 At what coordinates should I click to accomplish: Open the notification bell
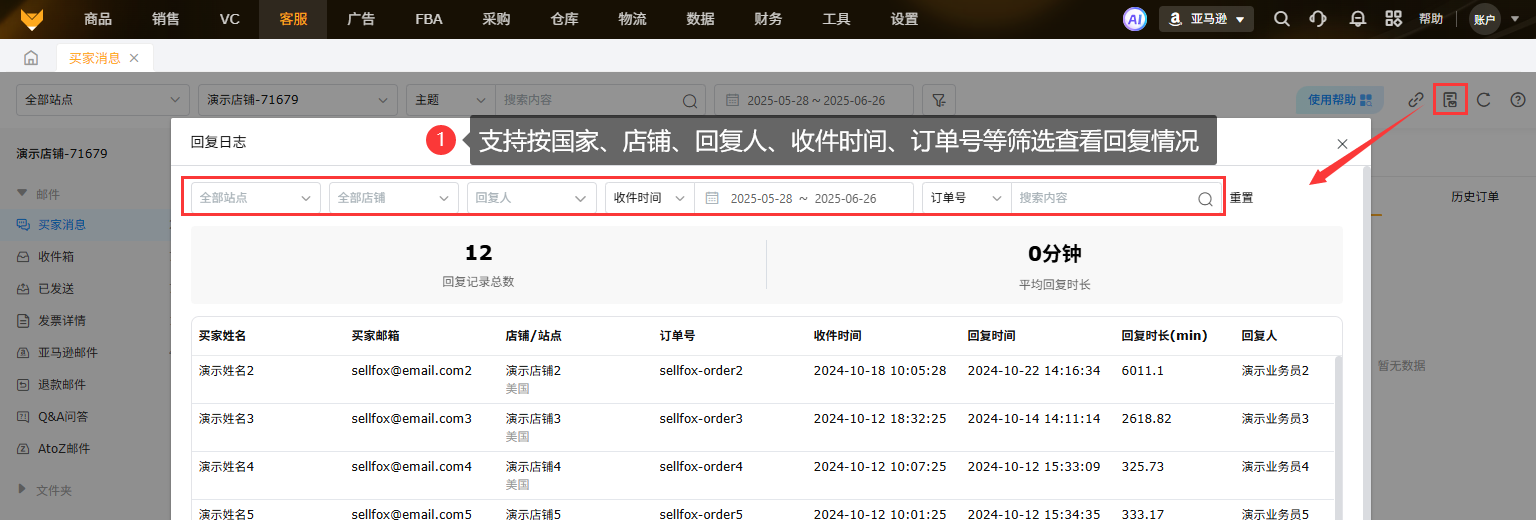coord(1357,19)
